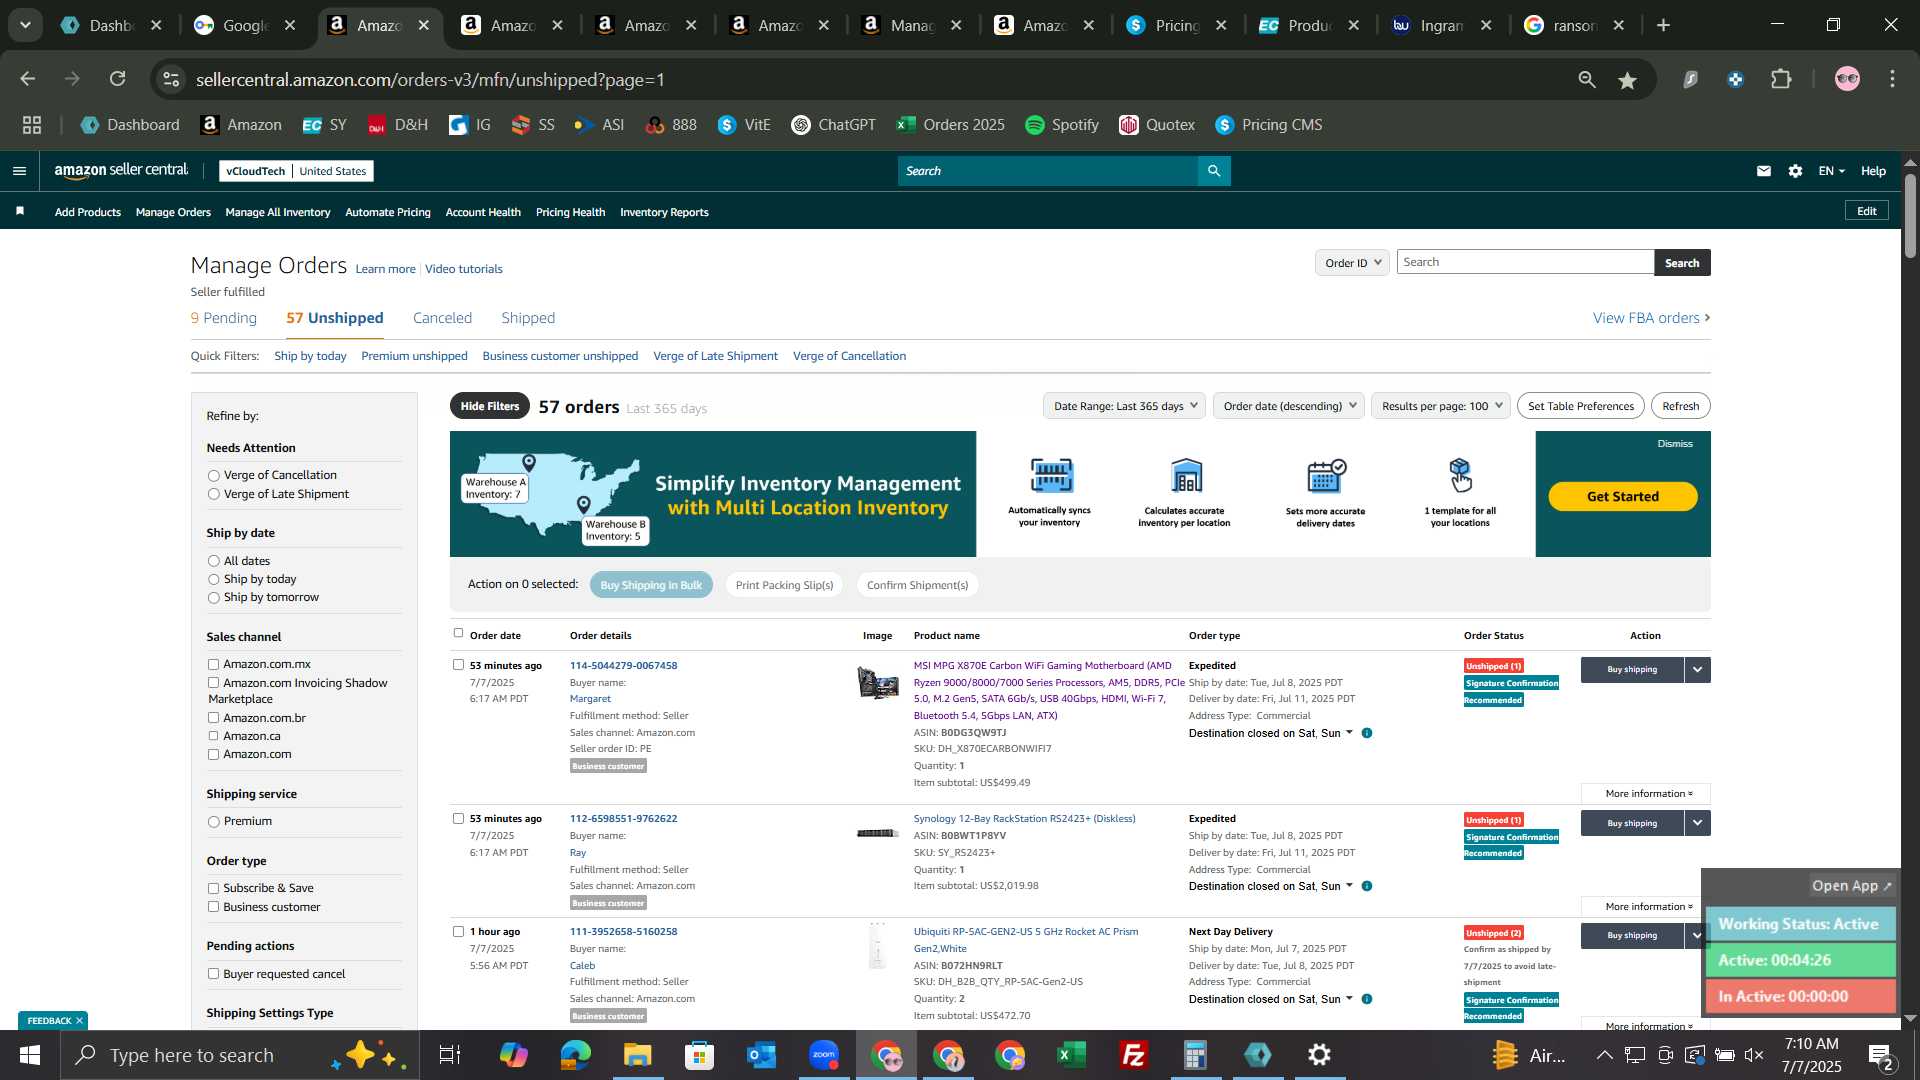Expand More information on Margaret's order

(1648, 794)
